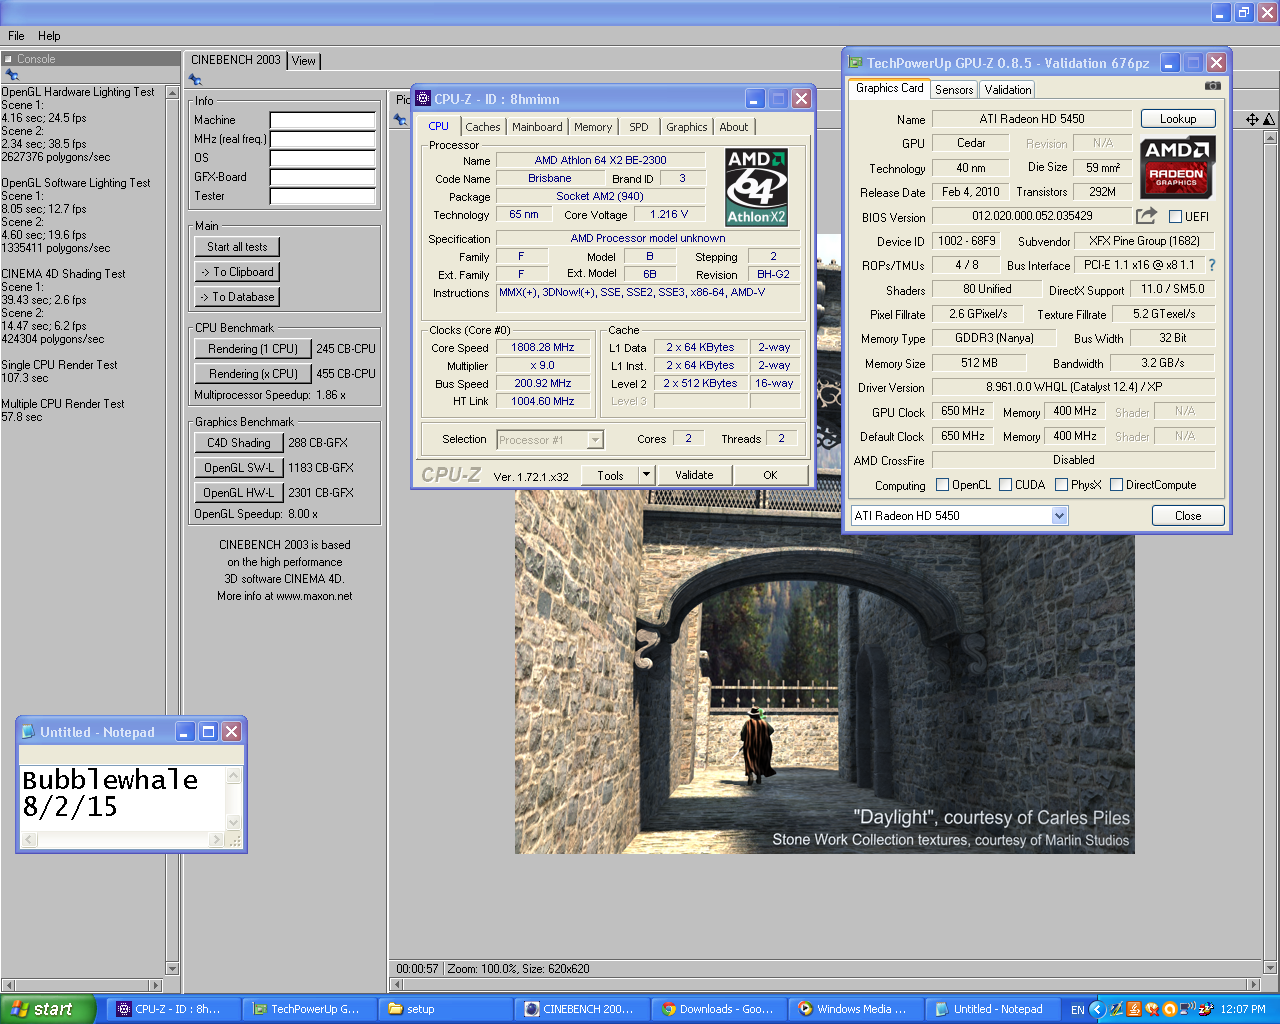The width and height of the screenshot is (1280, 1024).
Task: Open the ATI Radeon HD 5450 dropdown
Action: coord(1059,516)
